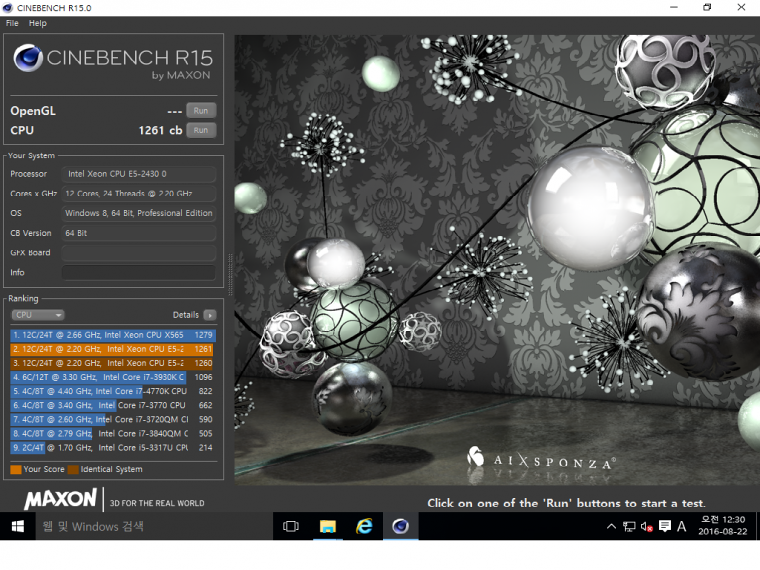Open the clock and date
The height and width of the screenshot is (570, 760).
click(x=723, y=526)
